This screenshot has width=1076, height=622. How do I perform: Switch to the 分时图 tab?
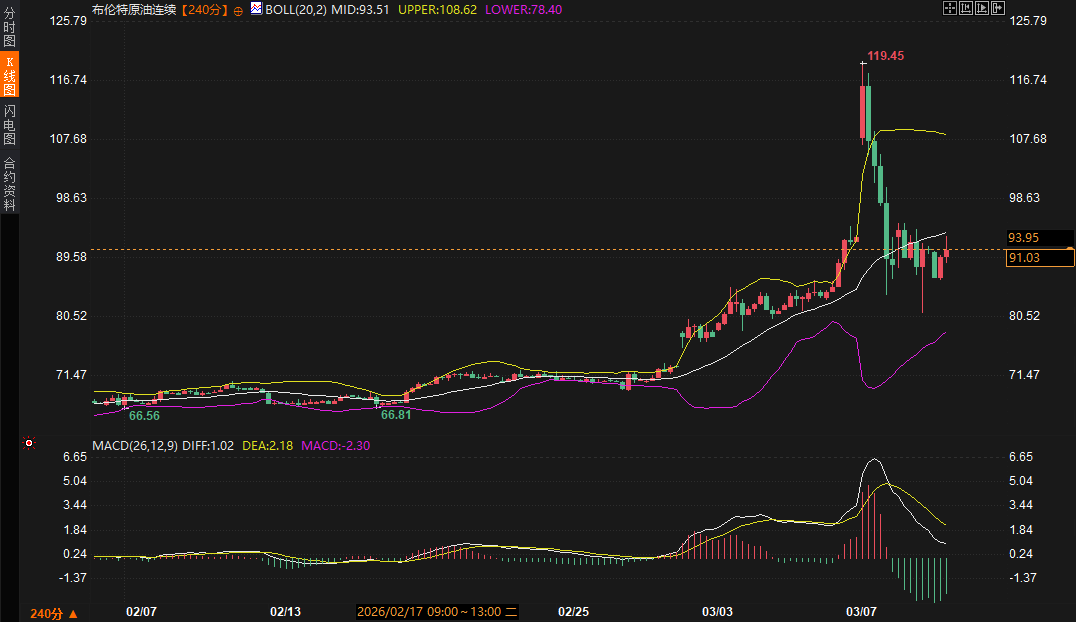[x=9, y=28]
